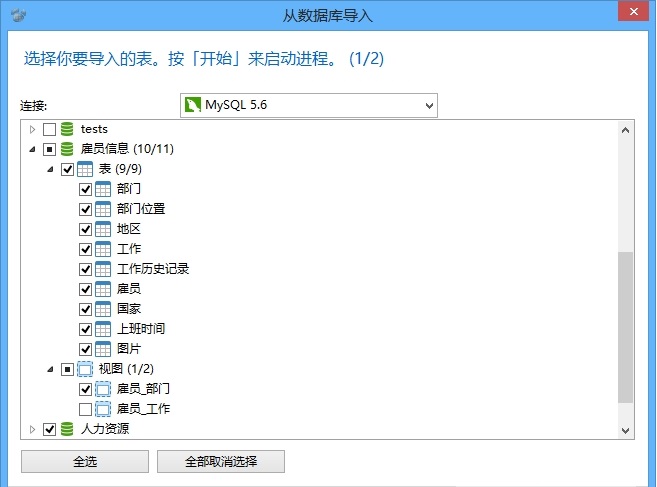This screenshot has width=657, height=487.
Task: Select the 工作历史记录 row label
Action: [153, 269]
